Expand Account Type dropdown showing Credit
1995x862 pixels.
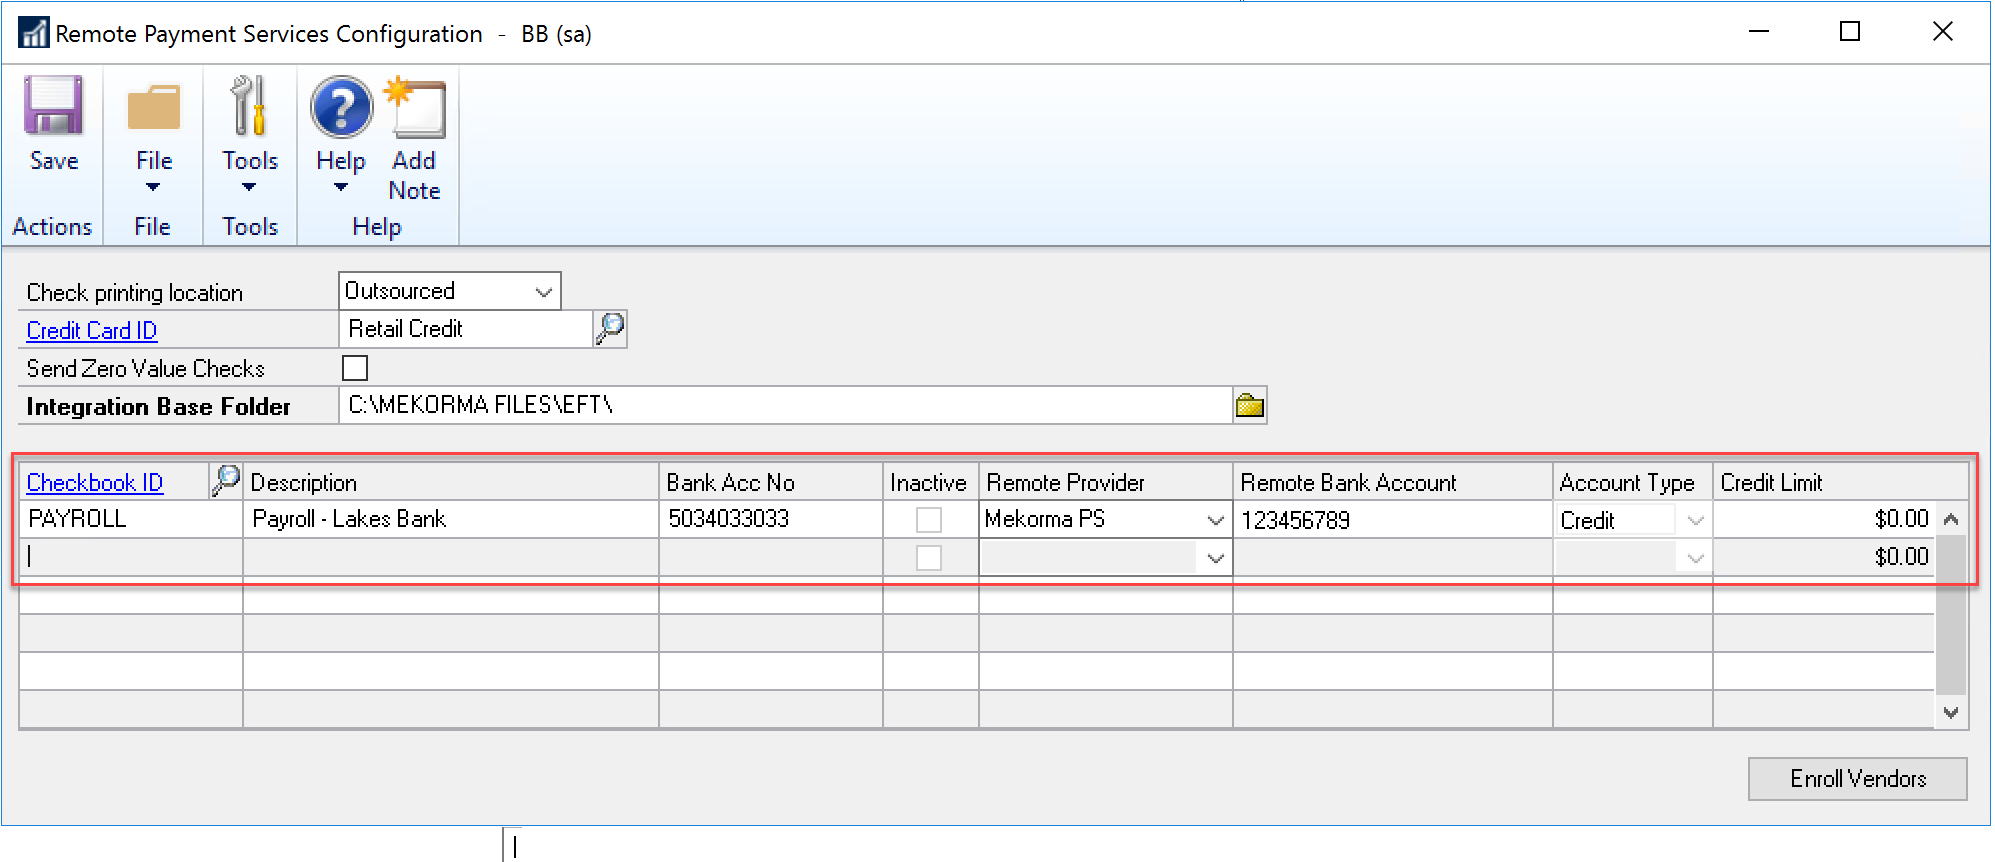click(1695, 520)
